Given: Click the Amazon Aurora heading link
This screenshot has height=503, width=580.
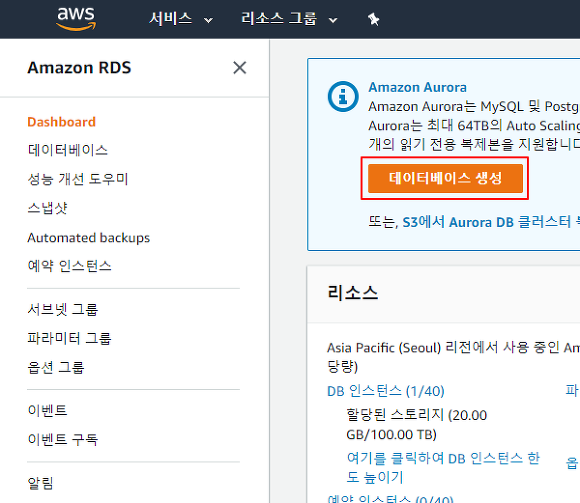Looking at the screenshot, I should tap(417, 87).
